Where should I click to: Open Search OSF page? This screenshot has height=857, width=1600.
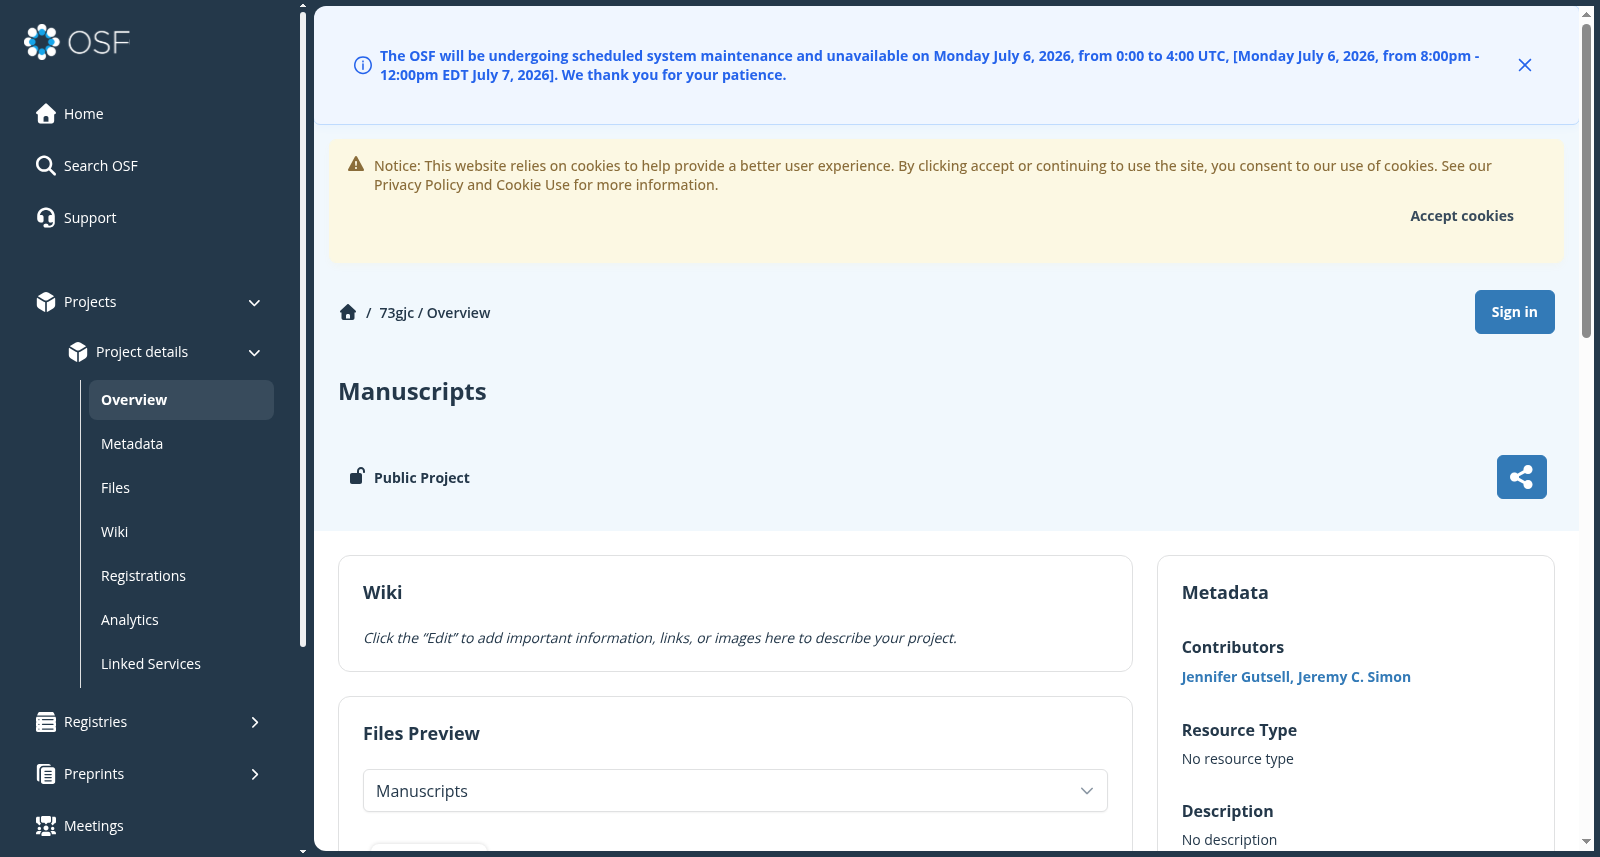(100, 166)
